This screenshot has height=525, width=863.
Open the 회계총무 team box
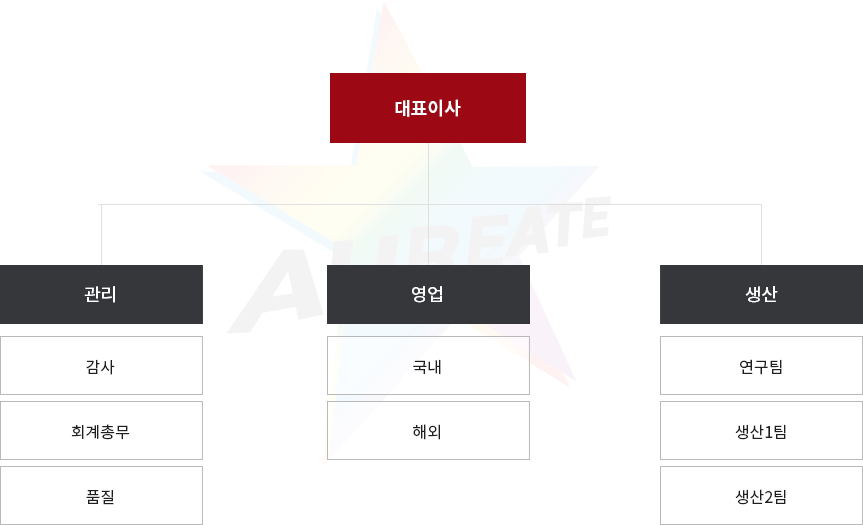101,430
